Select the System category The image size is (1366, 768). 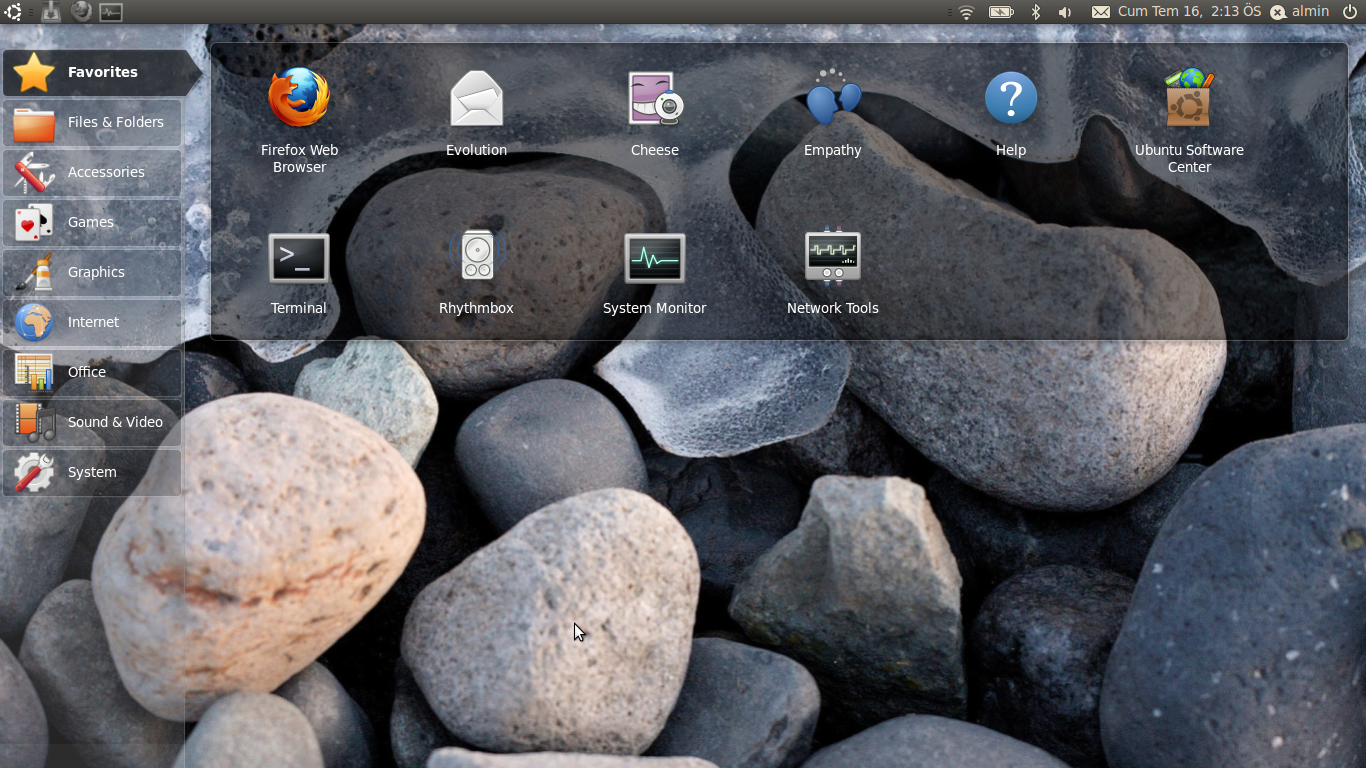(92, 472)
